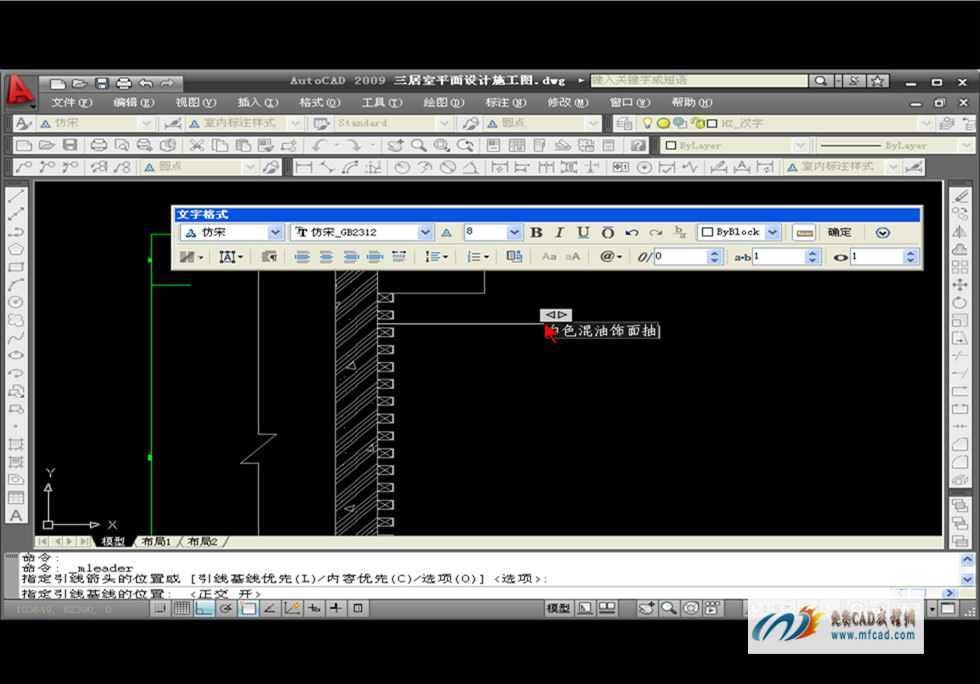Open the 标注 menu
The height and width of the screenshot is (684, 980).
tap(506, 103)
